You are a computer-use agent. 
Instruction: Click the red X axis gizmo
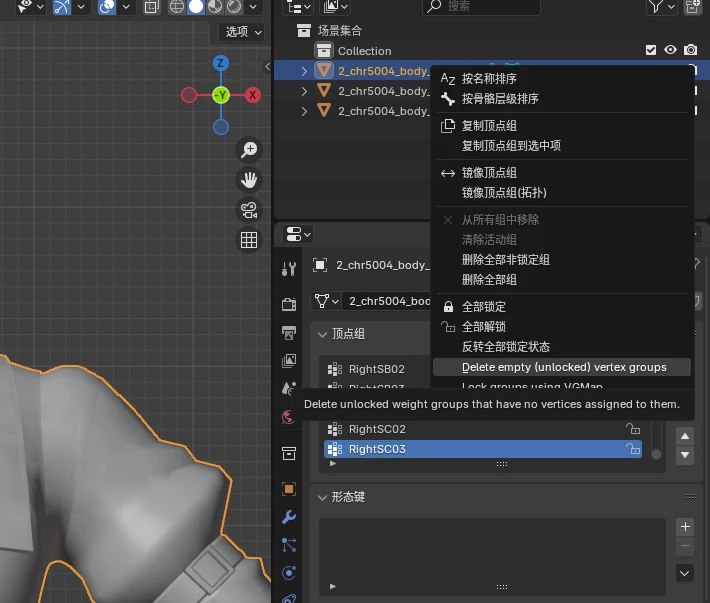tap(253, 95)
